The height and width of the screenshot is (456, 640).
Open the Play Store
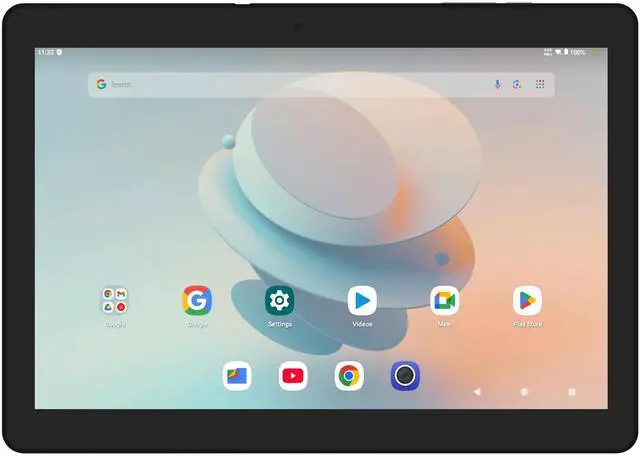[527, 300]
